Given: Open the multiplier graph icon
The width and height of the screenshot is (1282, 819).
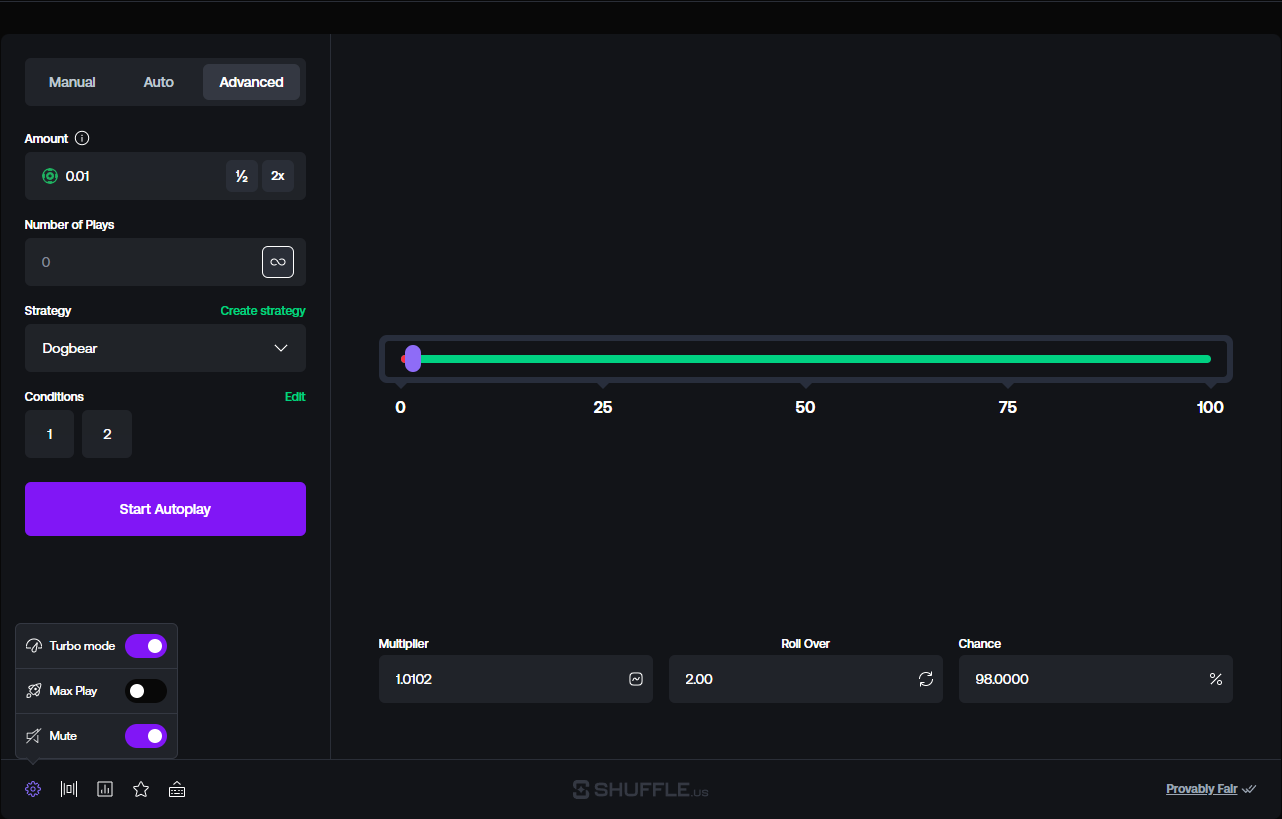Looking at the screenshot, I should point(635,679).
